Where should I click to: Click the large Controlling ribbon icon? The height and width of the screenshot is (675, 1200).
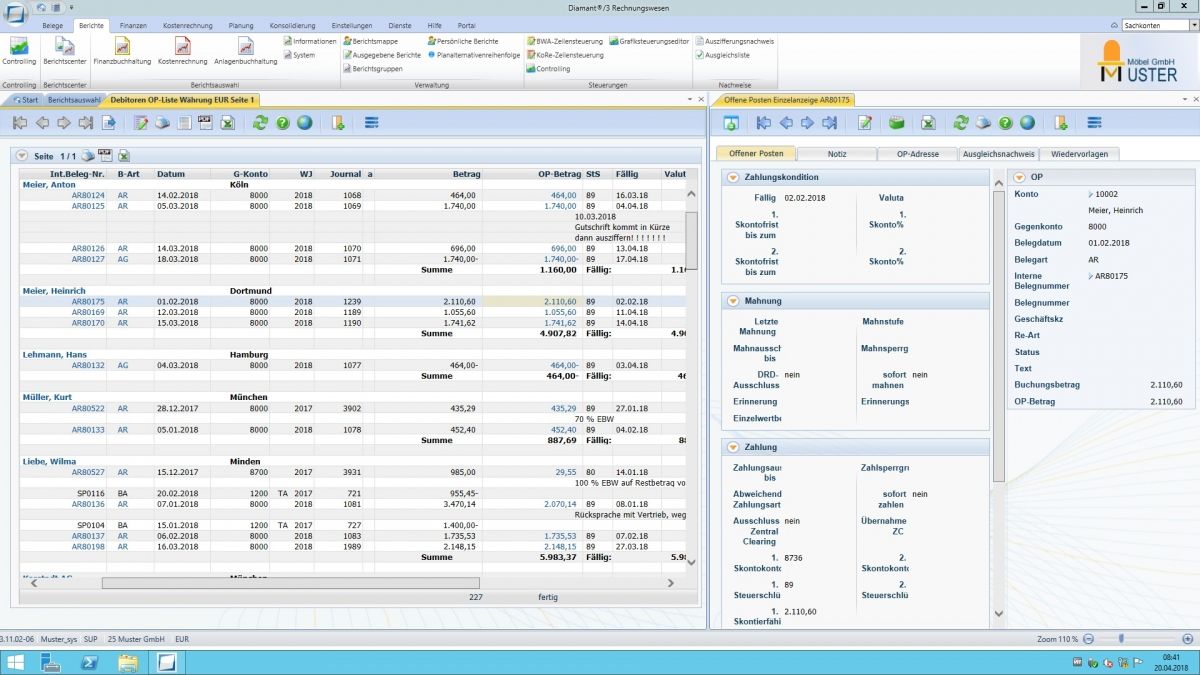[x=19, y=51]
